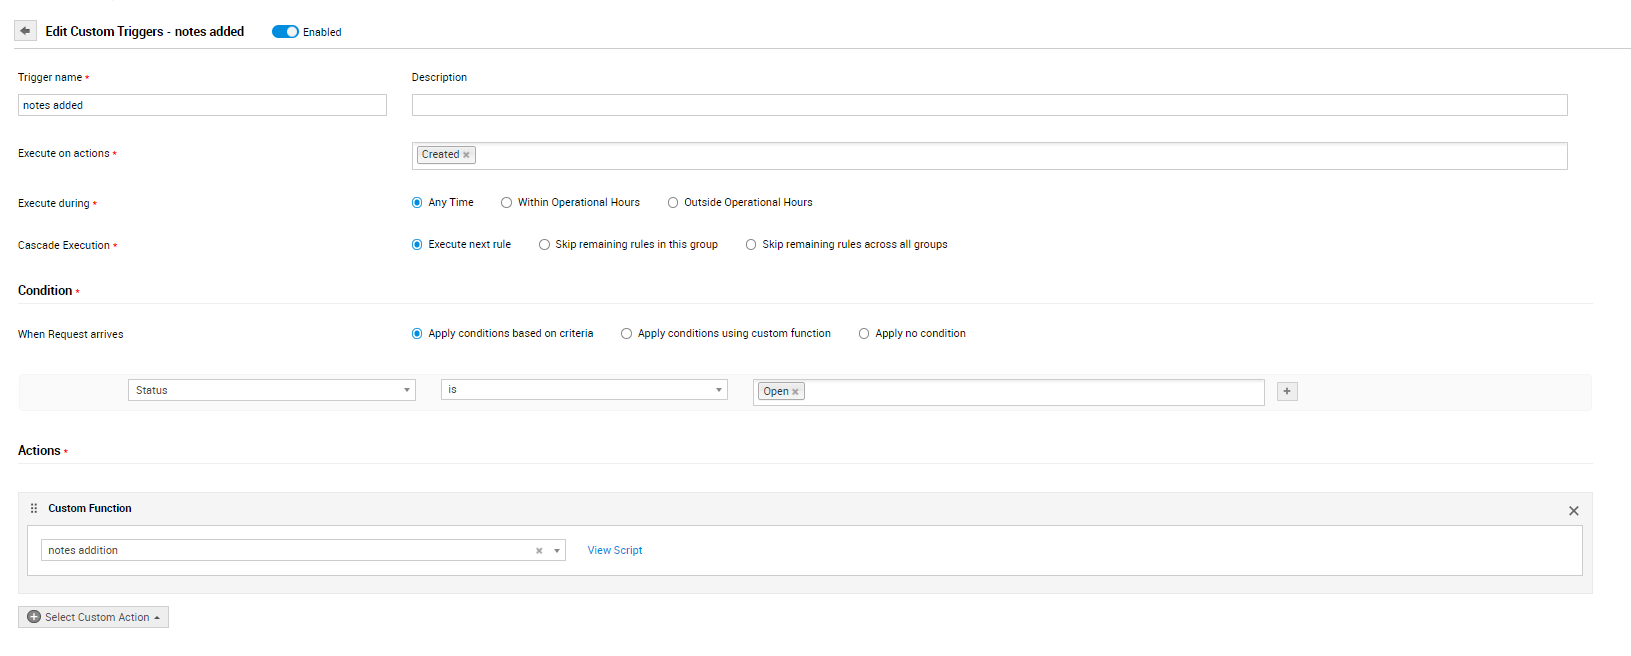Select Apply conditions using custom function
1631x656 pixels.
[x=626, y=334]
